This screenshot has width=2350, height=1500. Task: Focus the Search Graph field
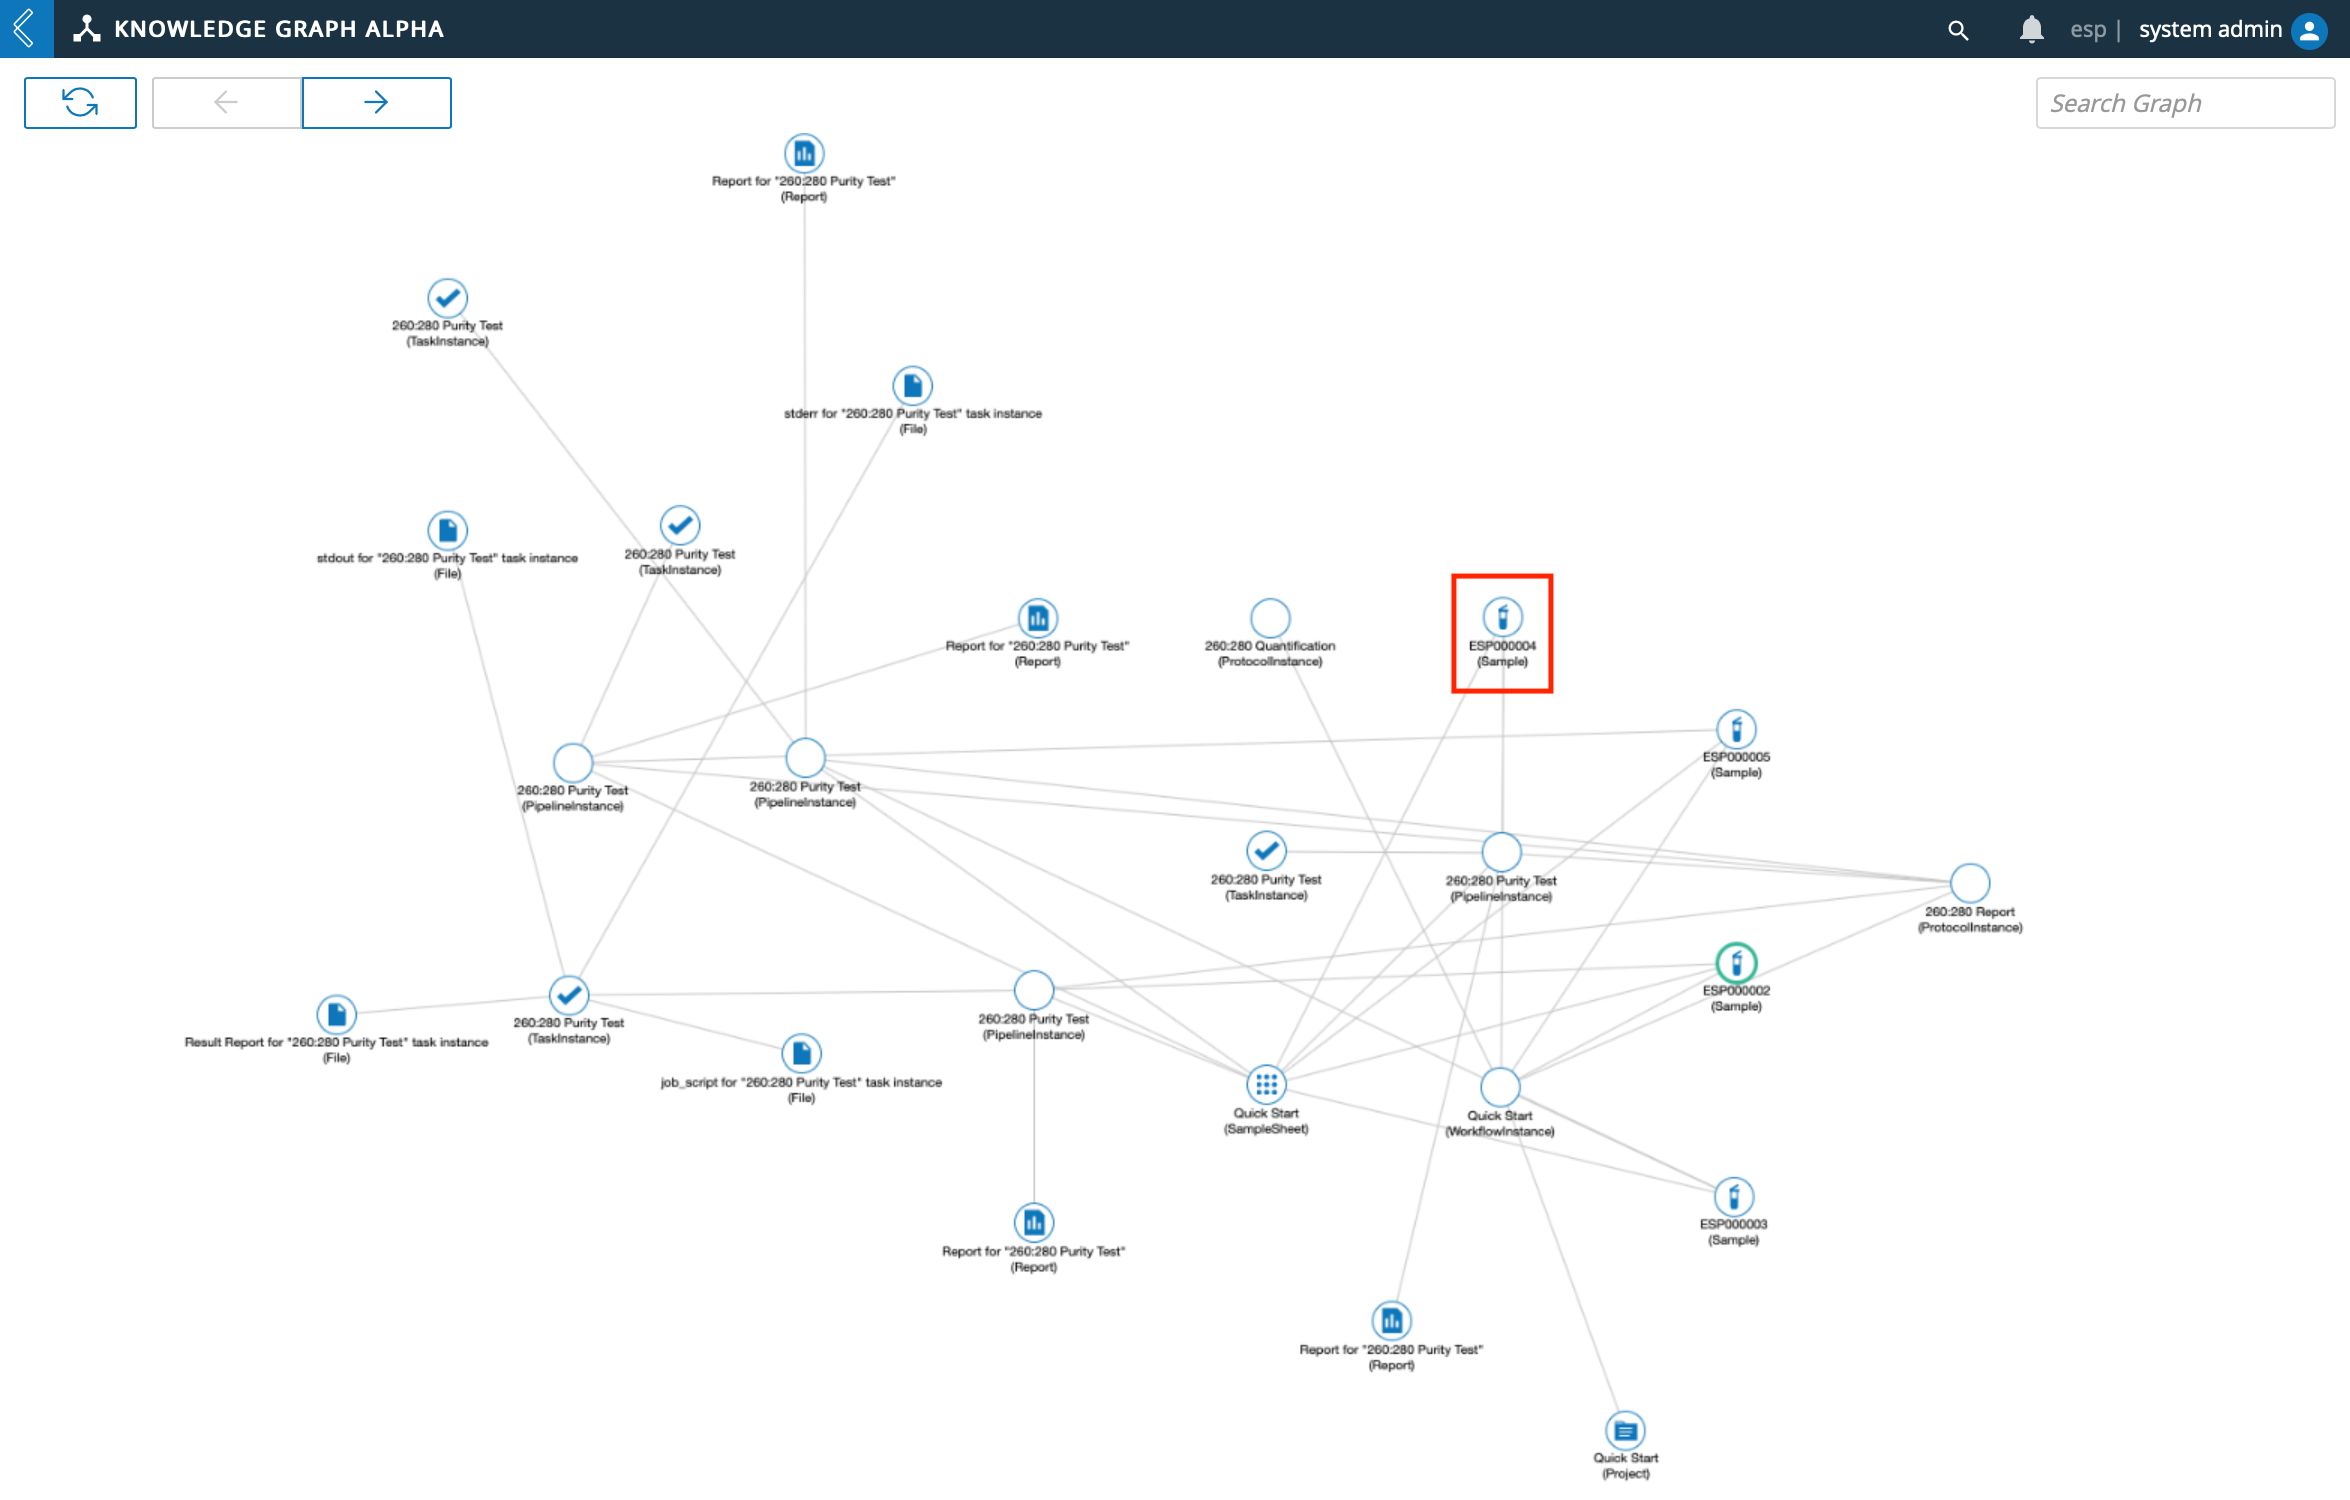[2185, 103]
